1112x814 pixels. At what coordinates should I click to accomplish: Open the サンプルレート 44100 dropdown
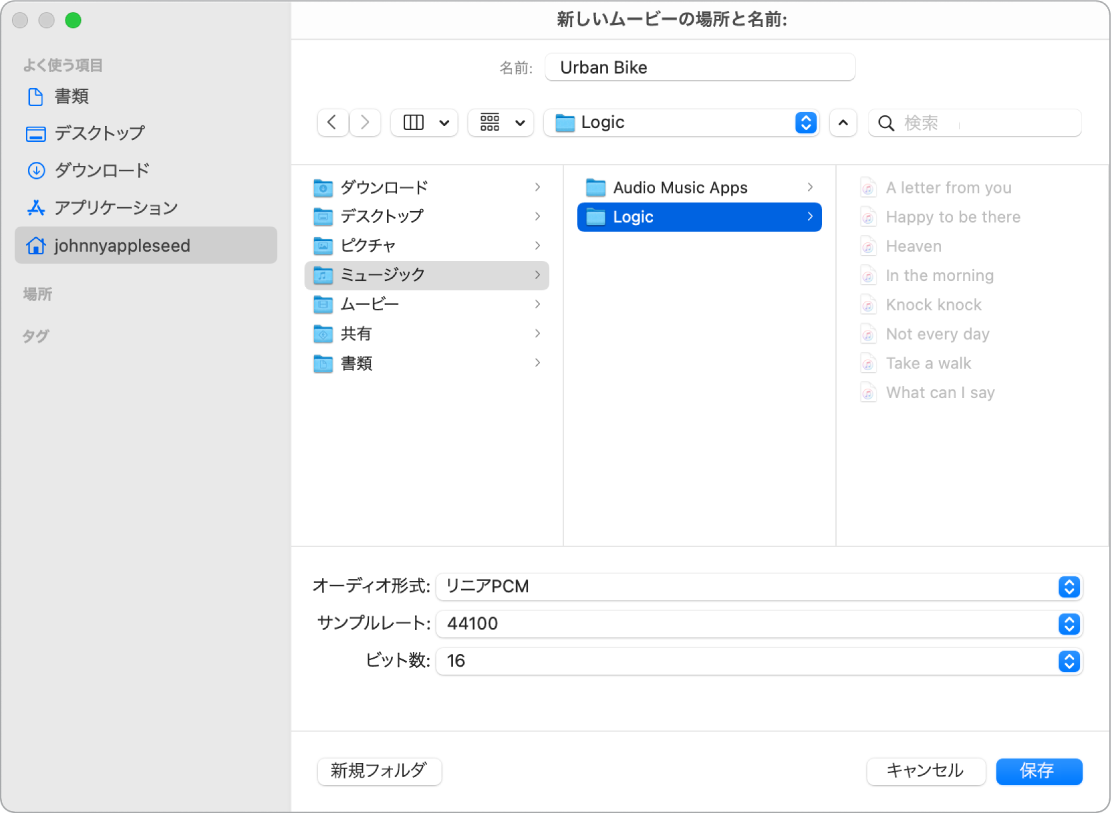pos(1068,624)
